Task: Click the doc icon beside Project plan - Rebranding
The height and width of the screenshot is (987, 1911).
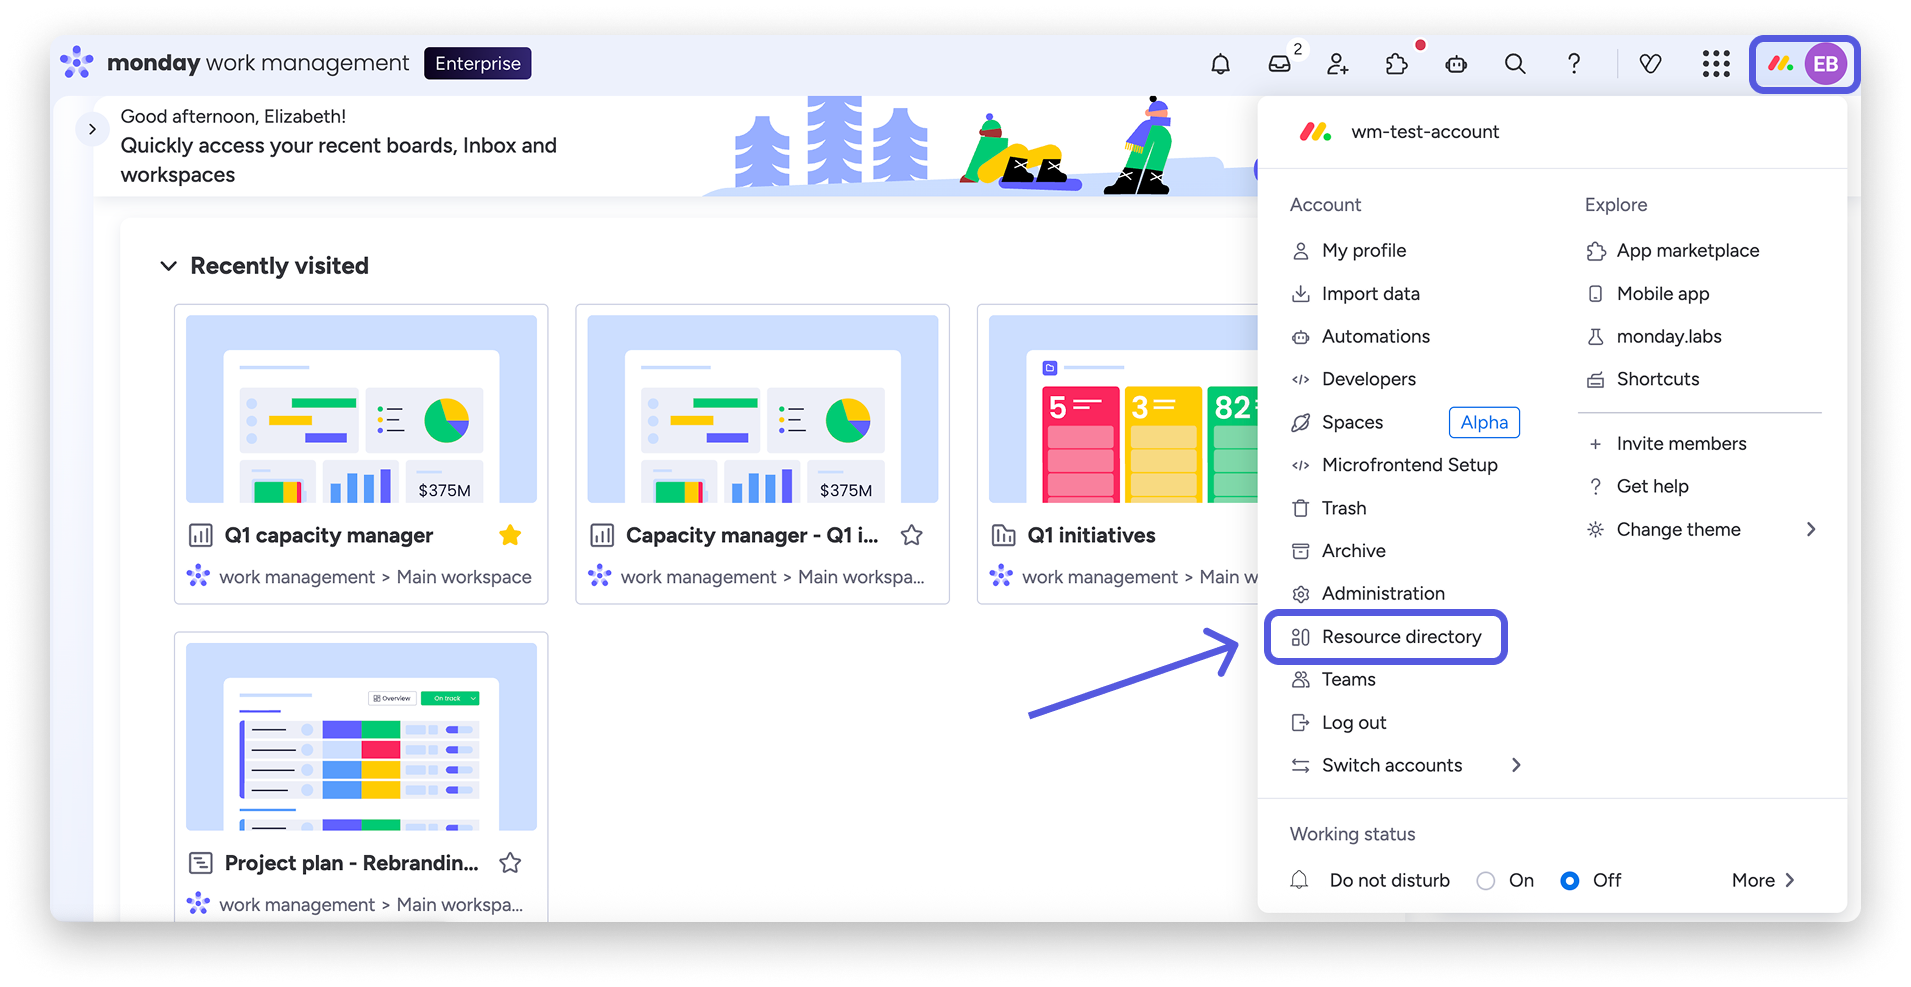Action: (x=201, y=863)
